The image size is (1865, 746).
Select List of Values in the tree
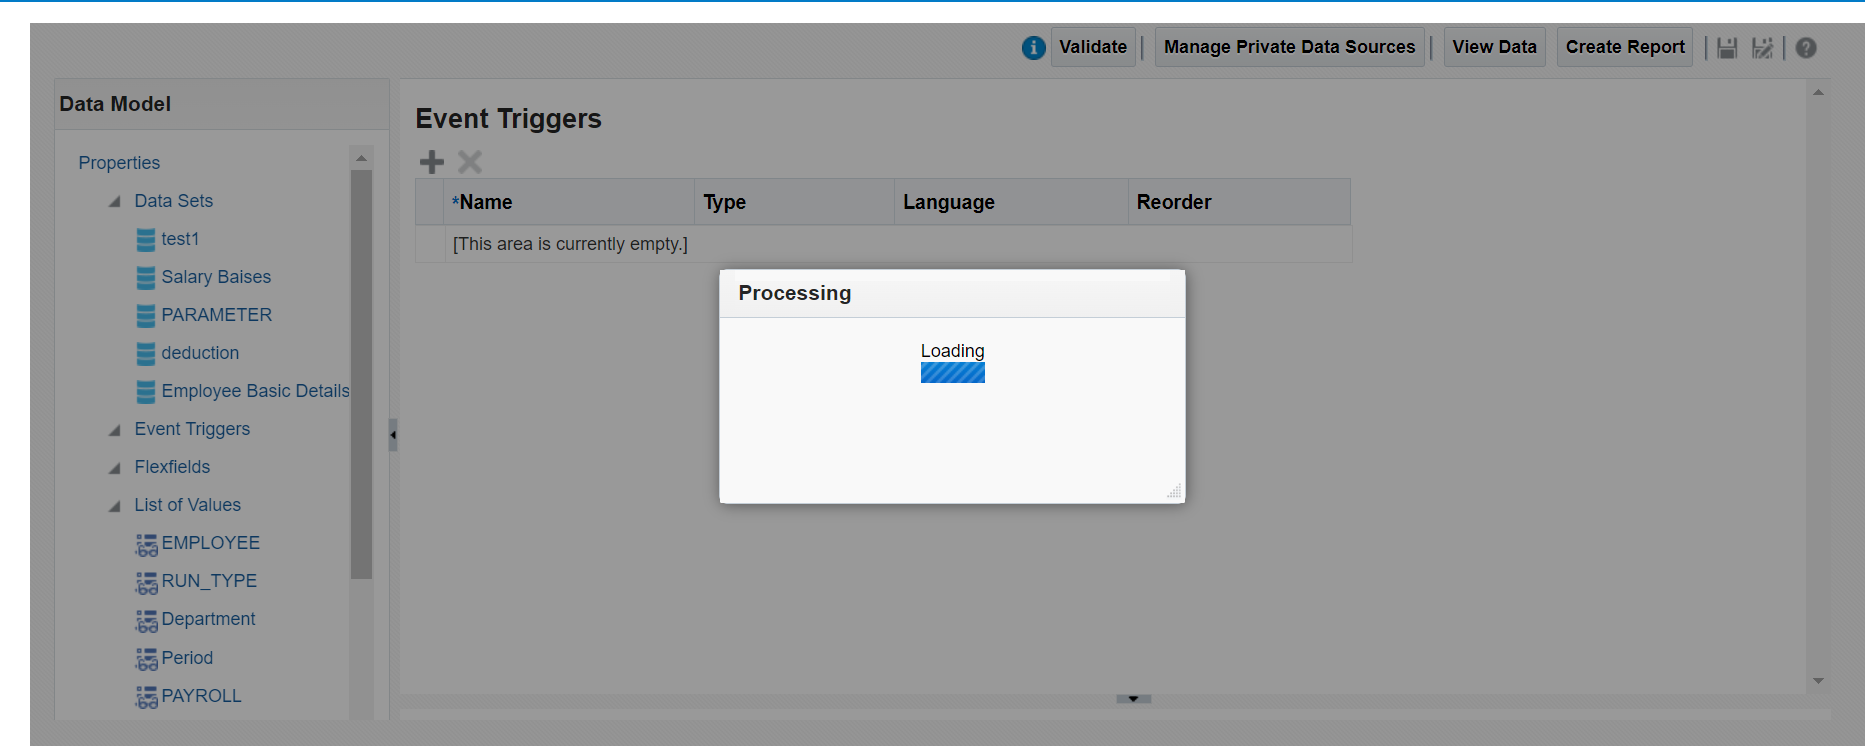(188, 505)
